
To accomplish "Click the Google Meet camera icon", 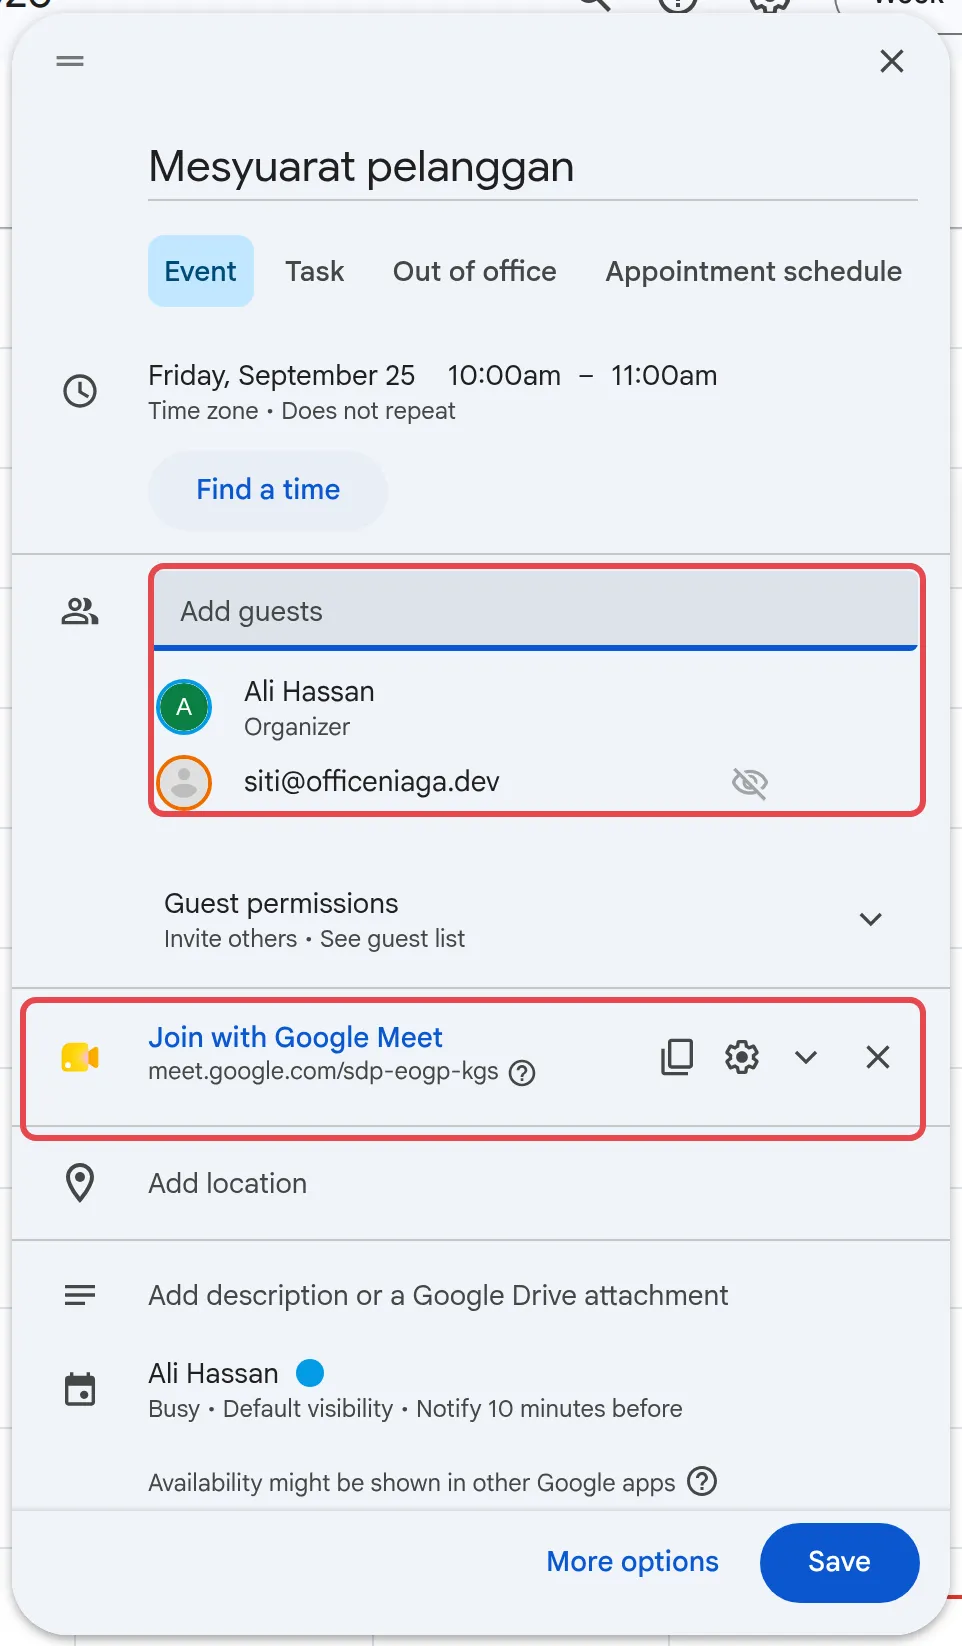I will 80,1057.
